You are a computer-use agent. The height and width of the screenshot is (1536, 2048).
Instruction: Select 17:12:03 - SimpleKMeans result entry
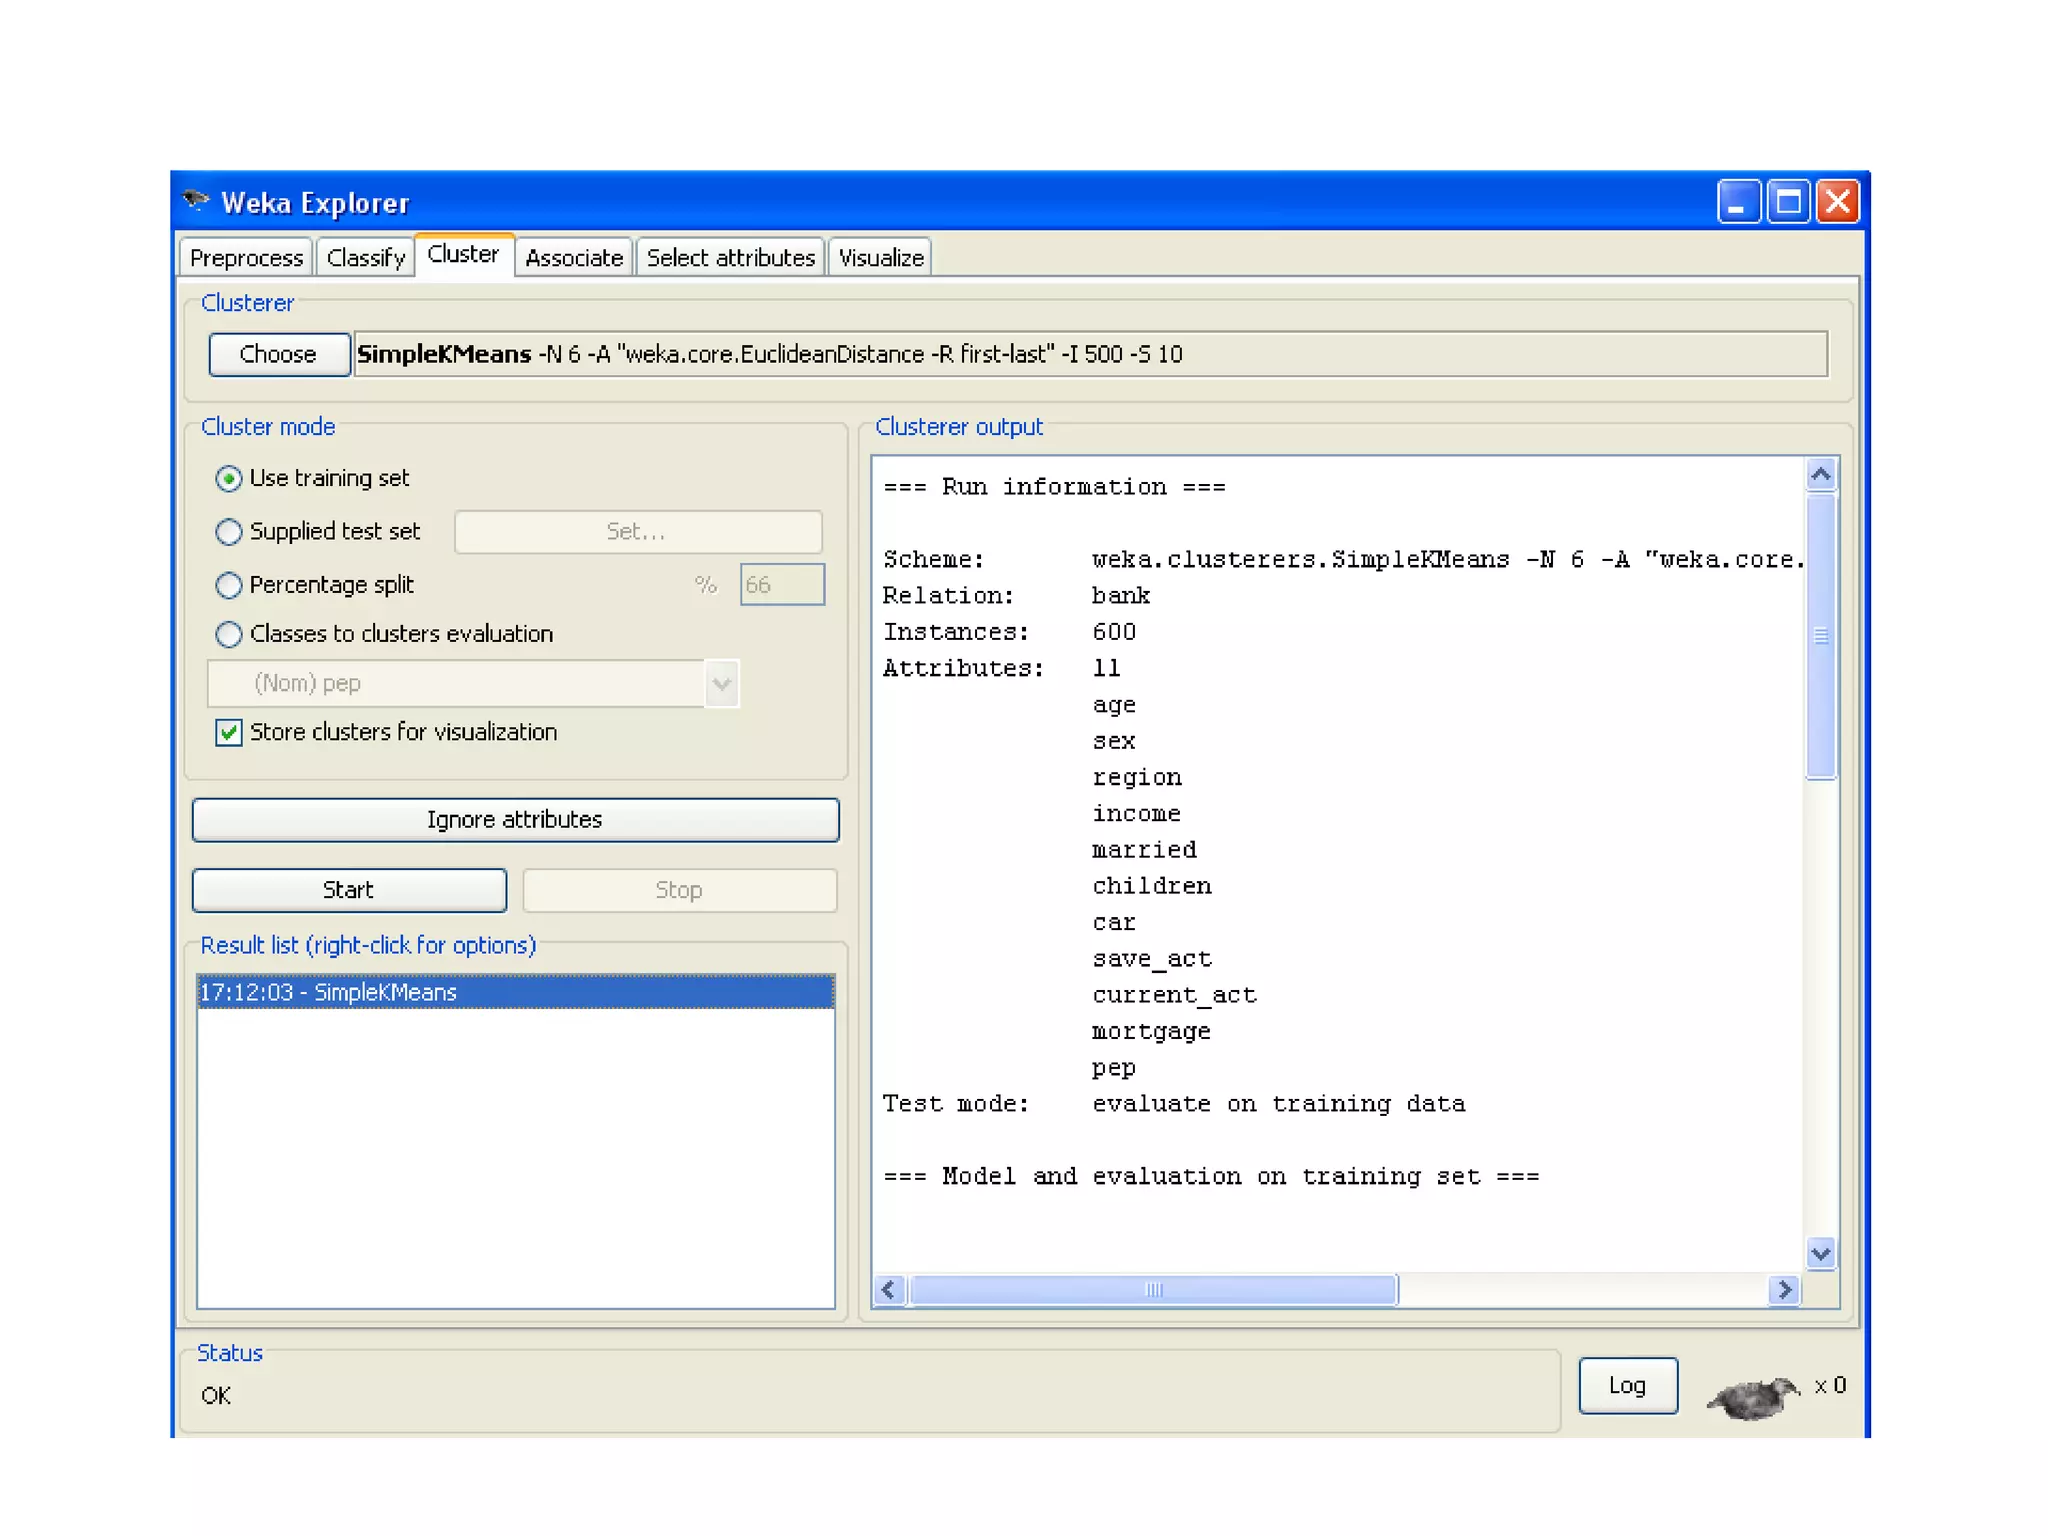(x=515, y=992)
